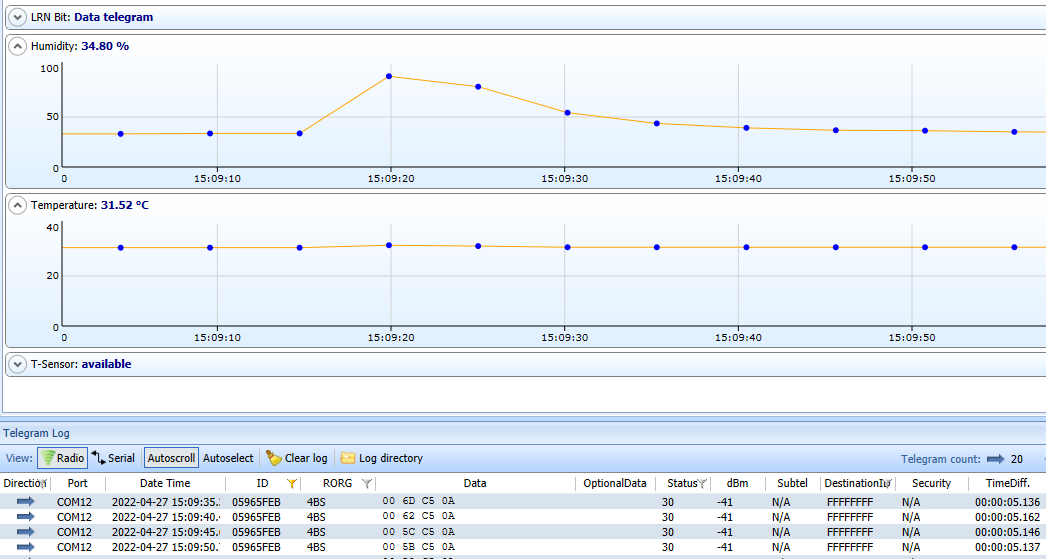Viewport: 1046px width, 559px height.
Task: Sort by OptionalData column header
Action: click(615, 484)
